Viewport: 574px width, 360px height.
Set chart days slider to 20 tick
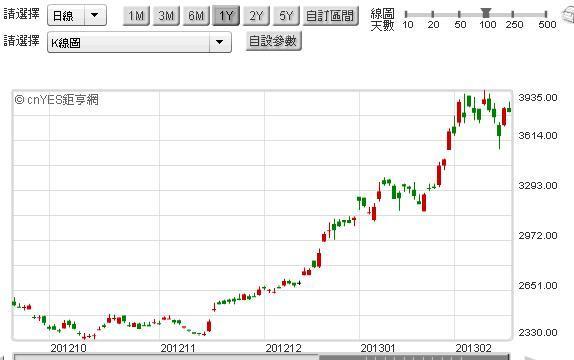(433, 14)
